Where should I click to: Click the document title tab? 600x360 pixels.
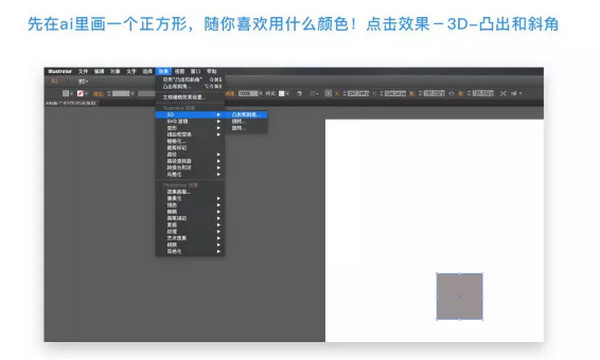pyautogui.click(x=71, y=103)
